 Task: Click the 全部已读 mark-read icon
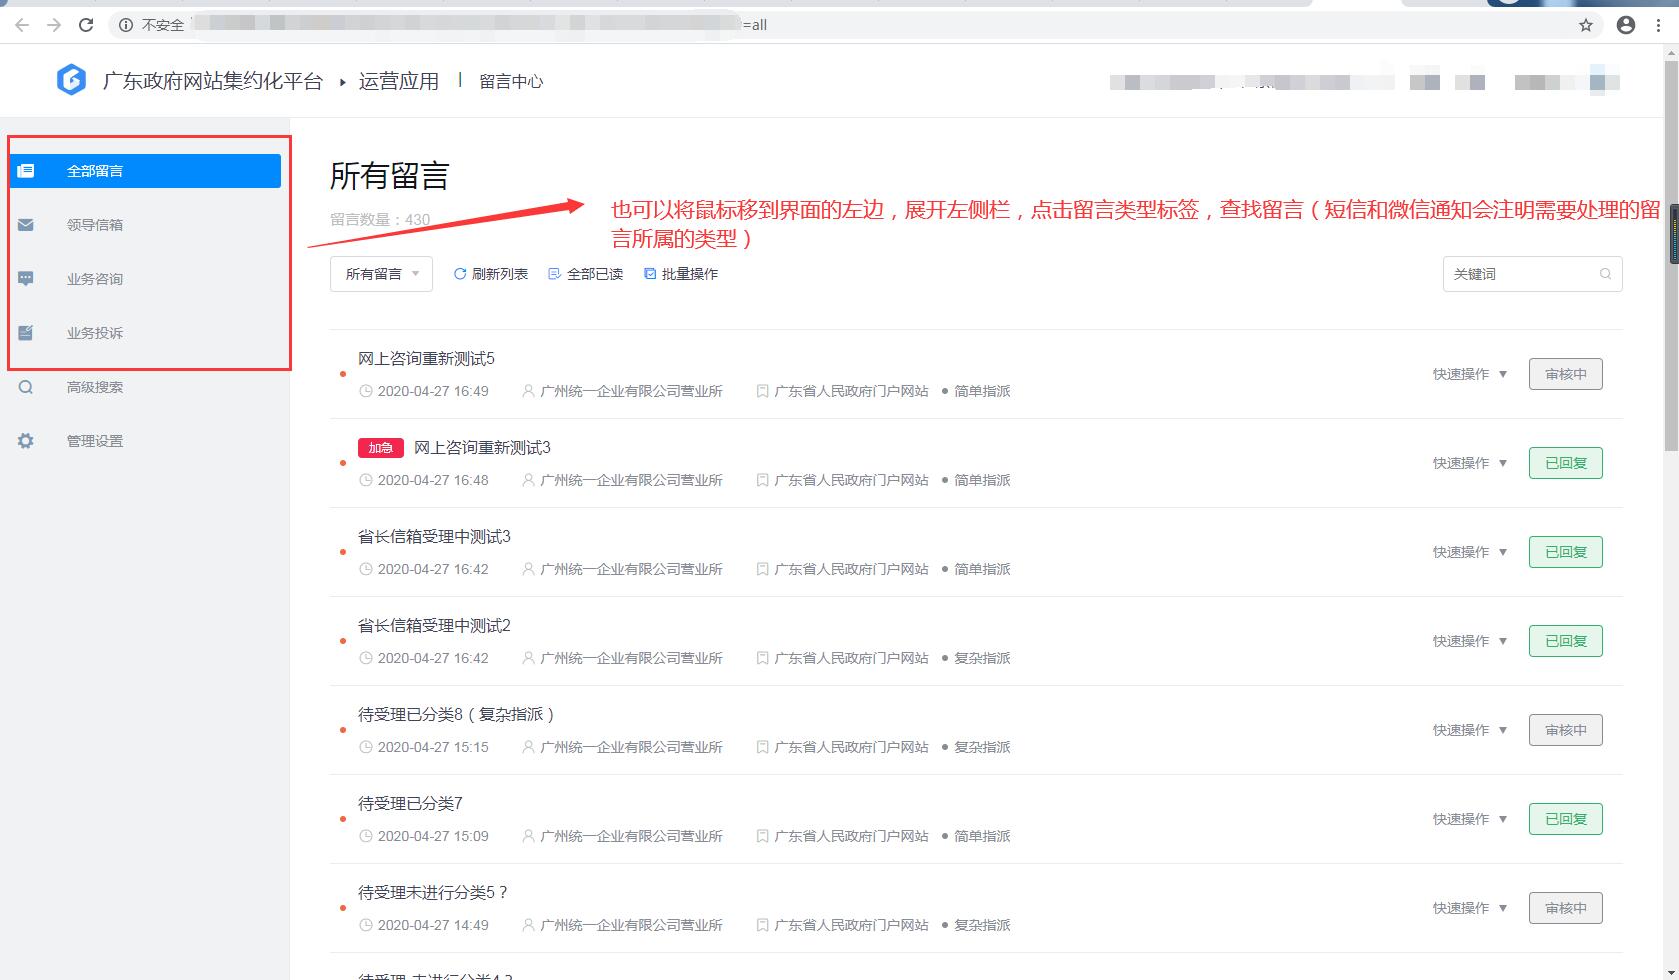pyautogui.click(x=555, y=274)
